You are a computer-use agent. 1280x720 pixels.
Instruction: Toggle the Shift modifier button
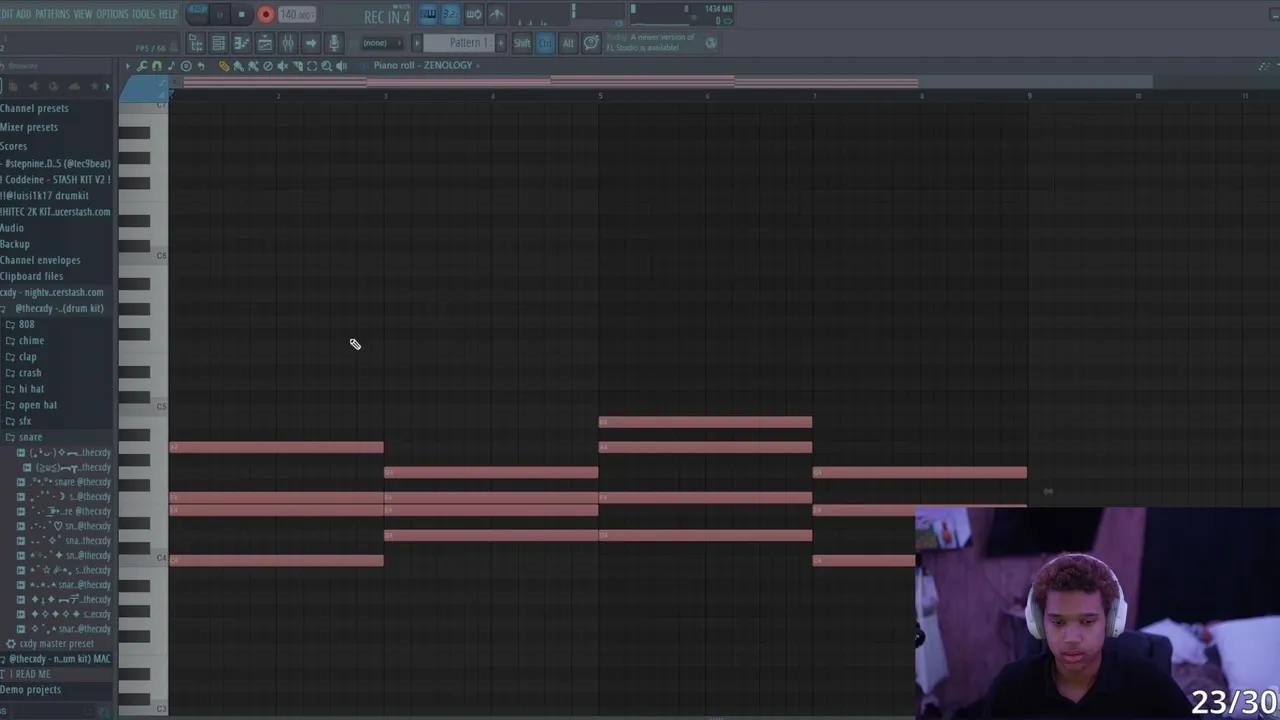pyautogui.click(x=522, y=43)
